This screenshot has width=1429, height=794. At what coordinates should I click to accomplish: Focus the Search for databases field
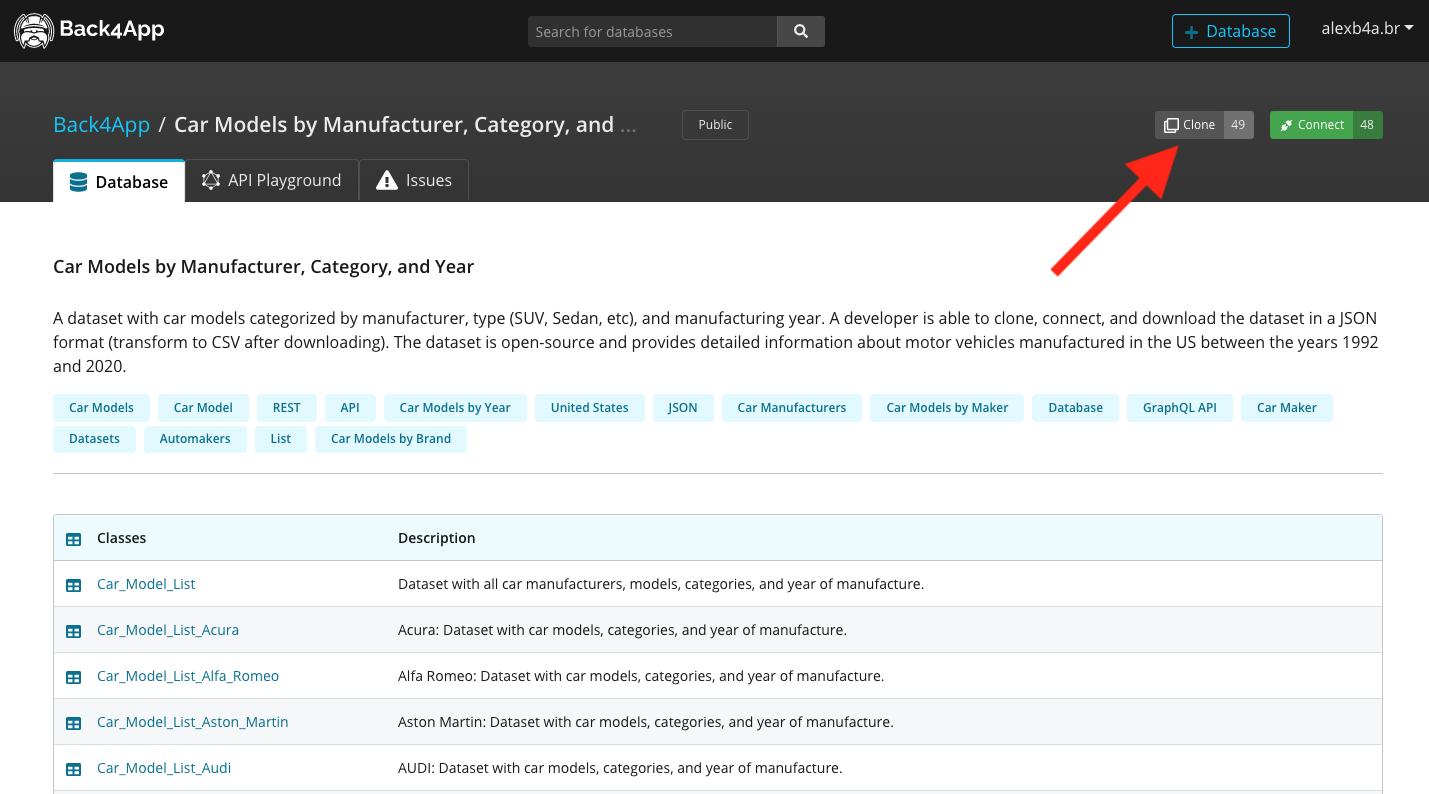pyautogui.click(x=652, y=31)
